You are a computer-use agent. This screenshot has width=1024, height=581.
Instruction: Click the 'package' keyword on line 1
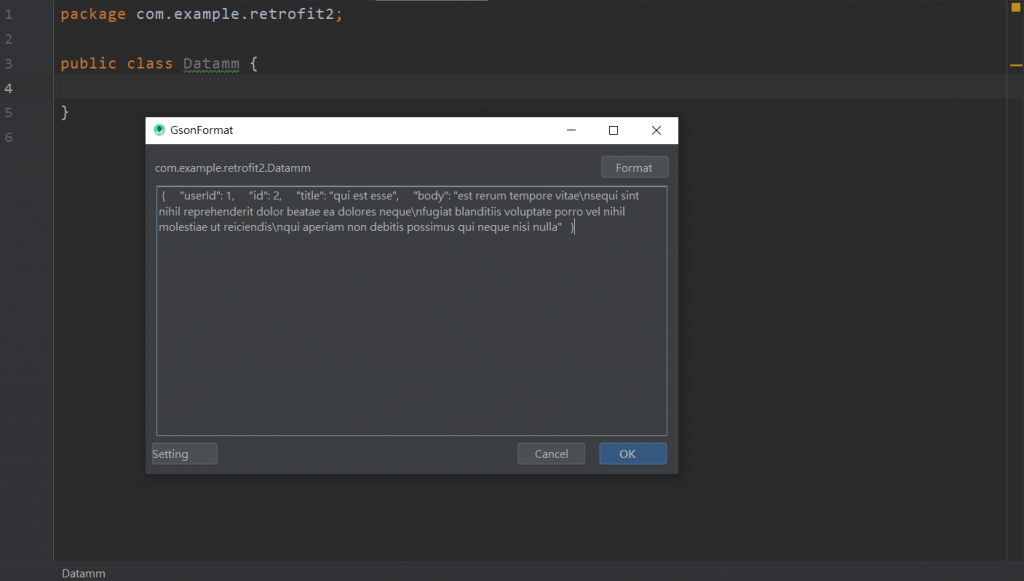(93, 14)
